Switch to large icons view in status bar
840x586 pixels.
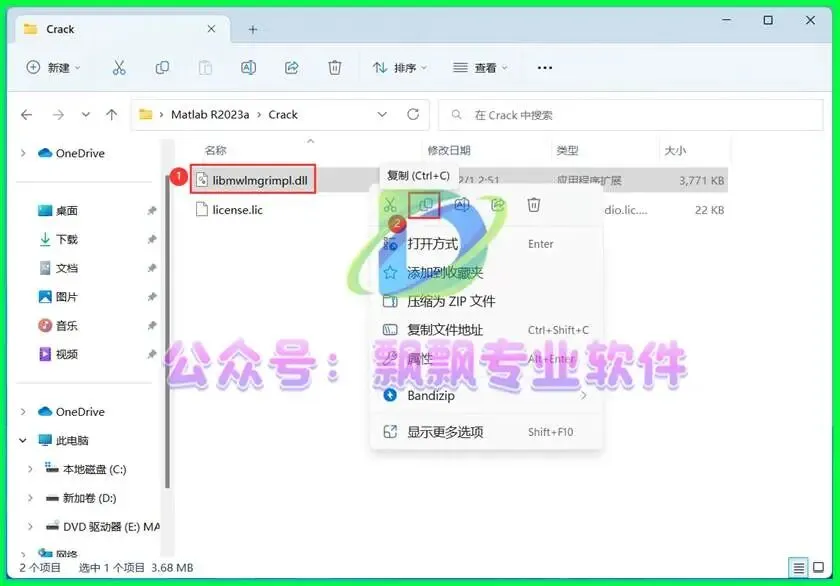coord(819,567)
